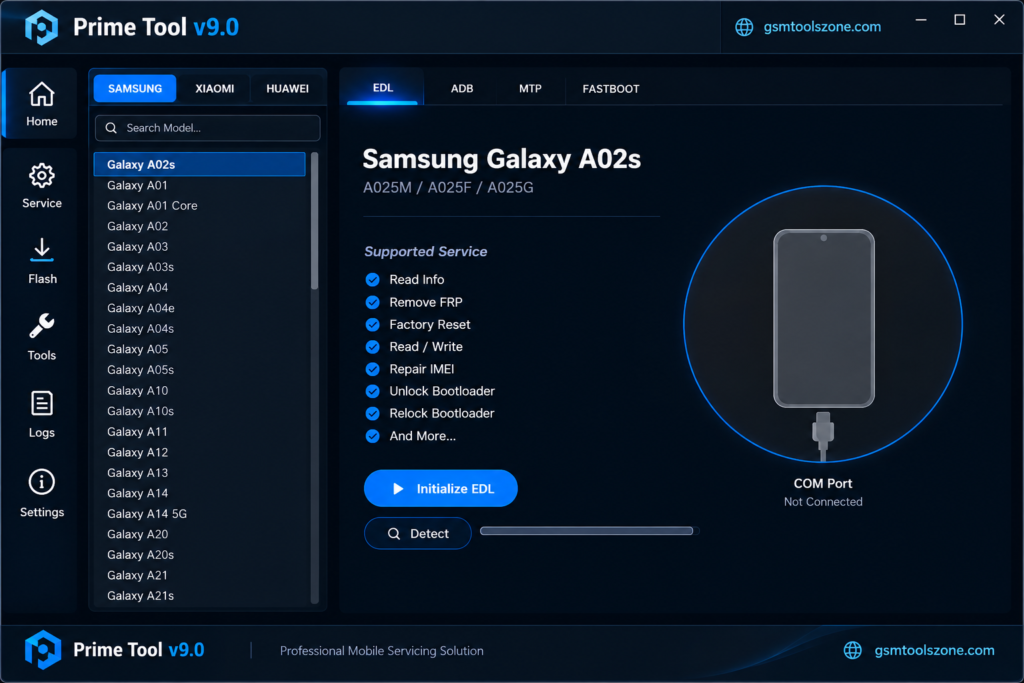Select Galaxy A04s model
Screen dimensions: 1024x683
point(199,328)
